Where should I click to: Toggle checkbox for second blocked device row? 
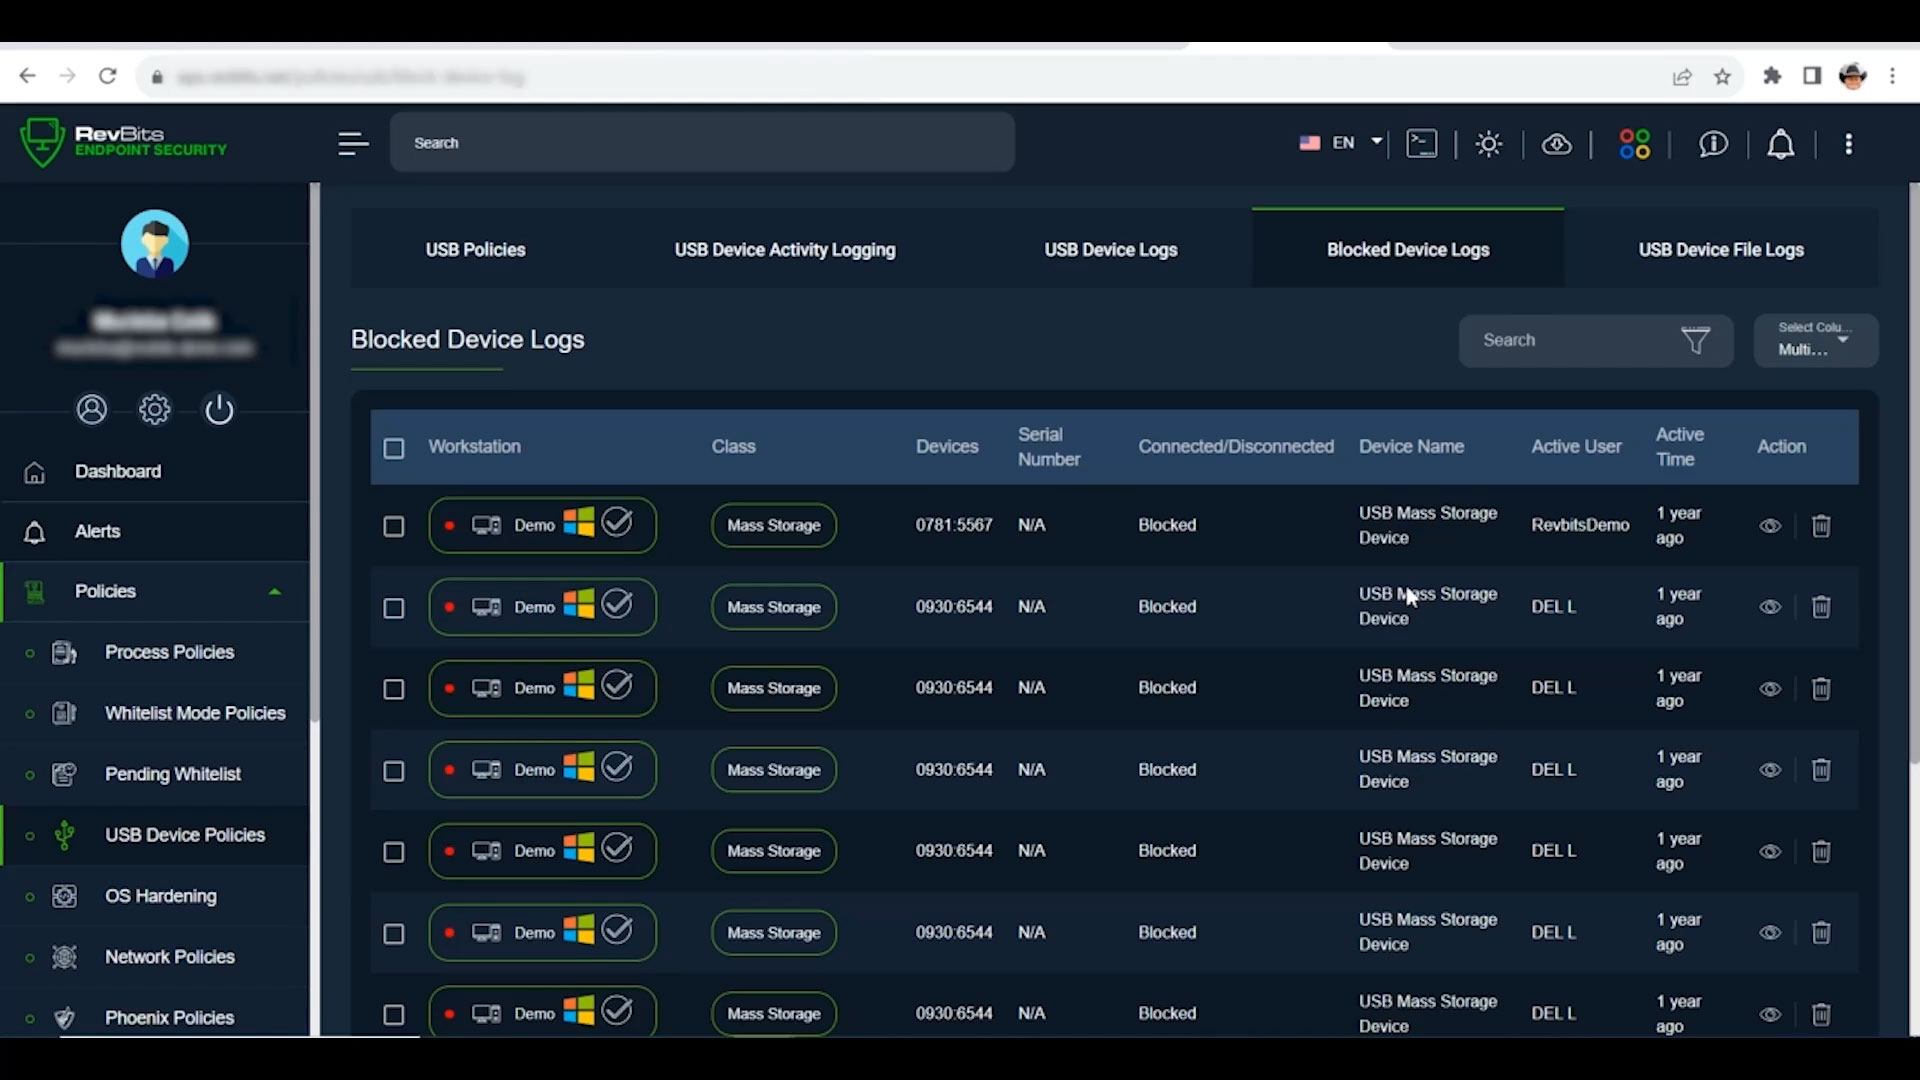(393, 607)
